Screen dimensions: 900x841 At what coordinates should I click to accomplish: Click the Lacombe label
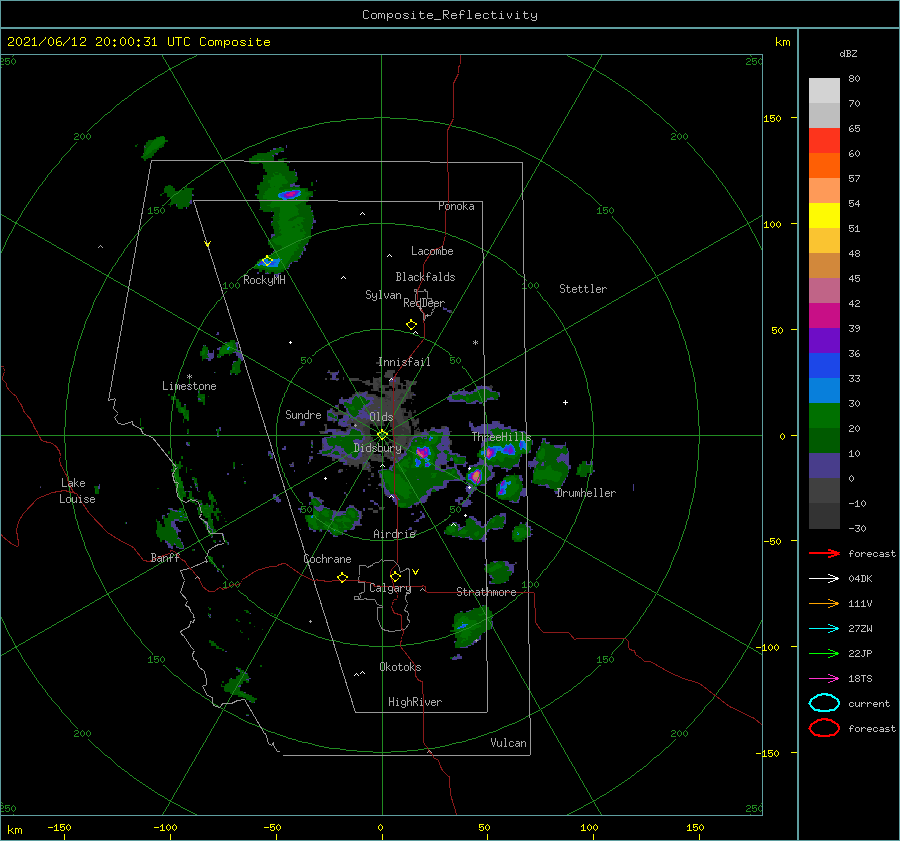(x=432, y=251)
